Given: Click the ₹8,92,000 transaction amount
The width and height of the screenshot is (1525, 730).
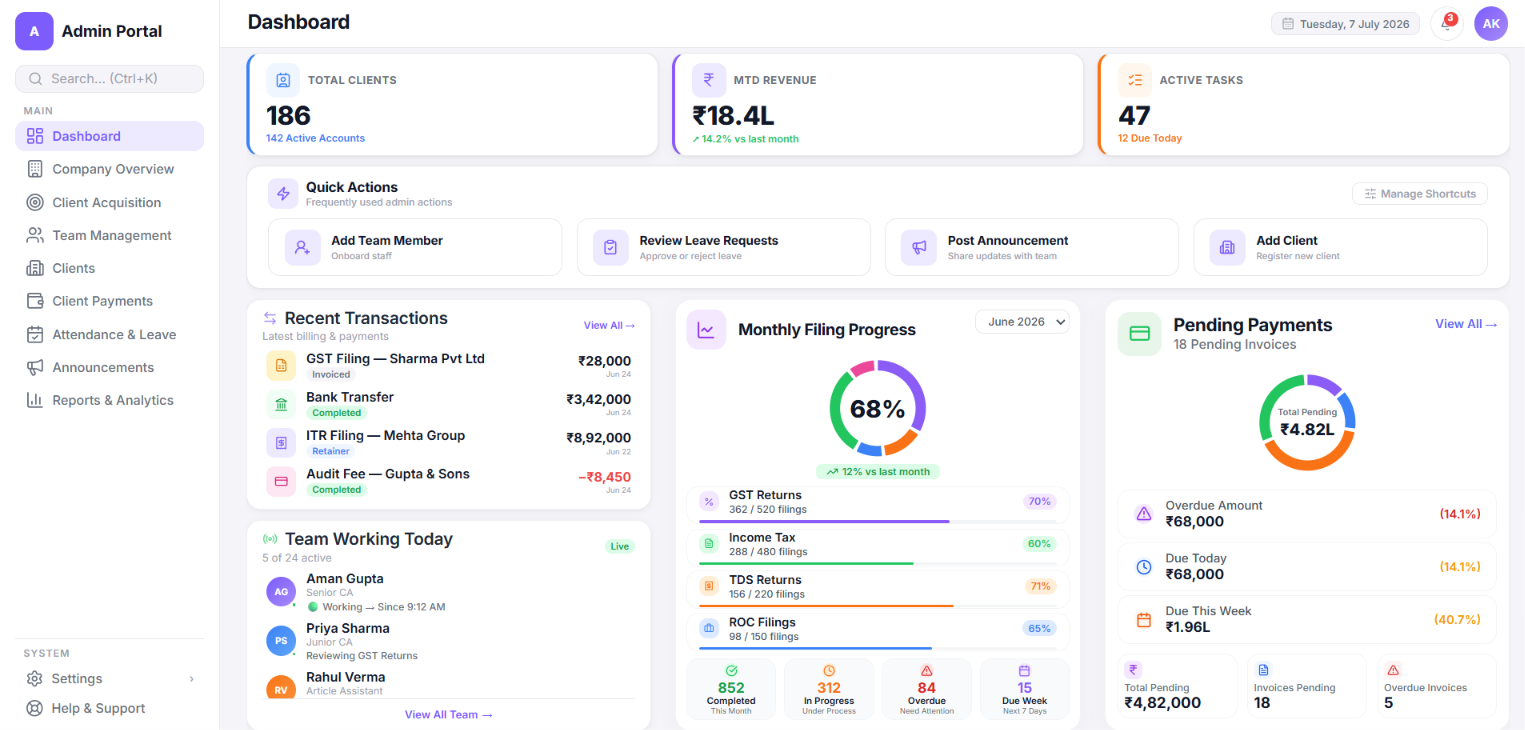Looking at the screenshot, I should click(598, 438).
